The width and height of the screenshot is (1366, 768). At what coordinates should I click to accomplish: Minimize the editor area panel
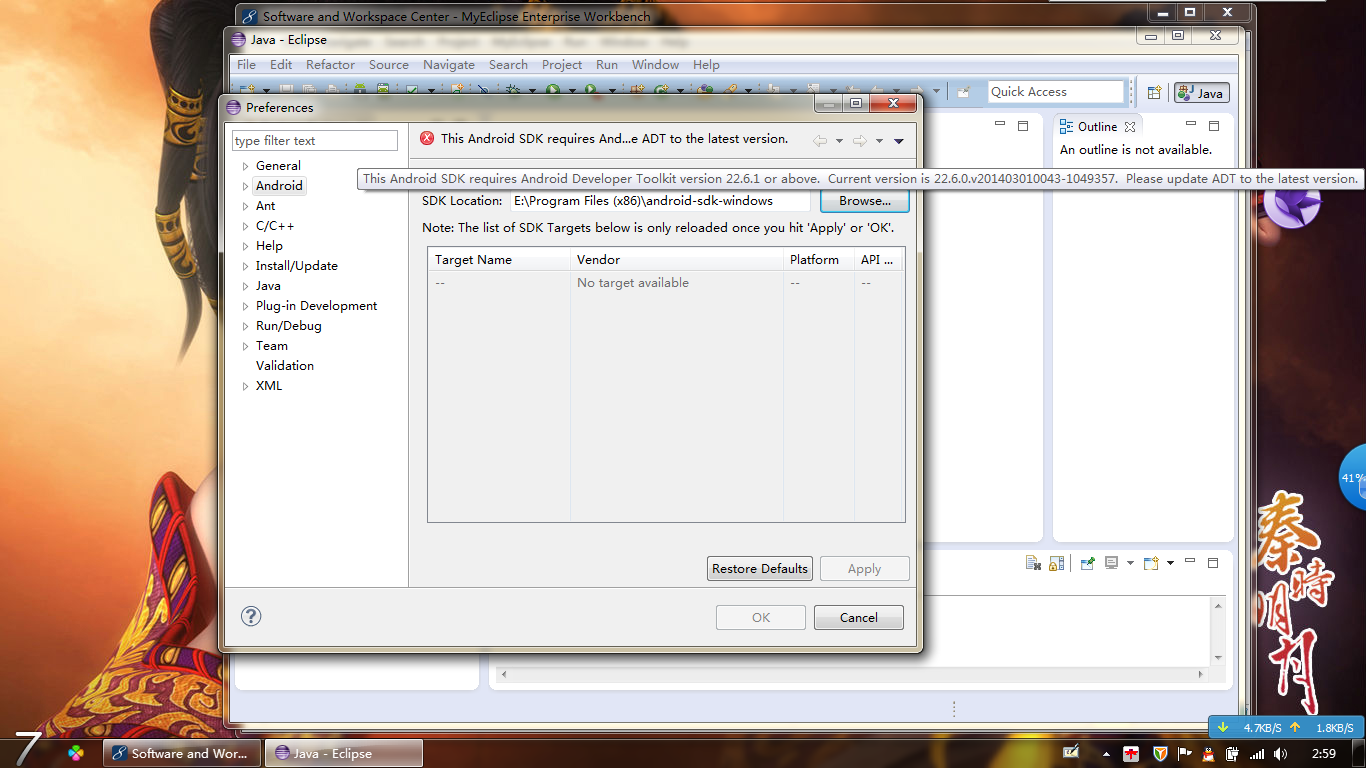click(x=999, y=125)
